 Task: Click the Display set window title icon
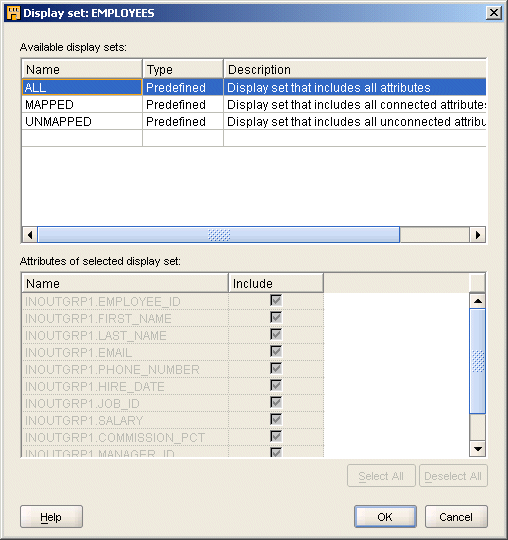pyautogui.click(x=13, y=13)
